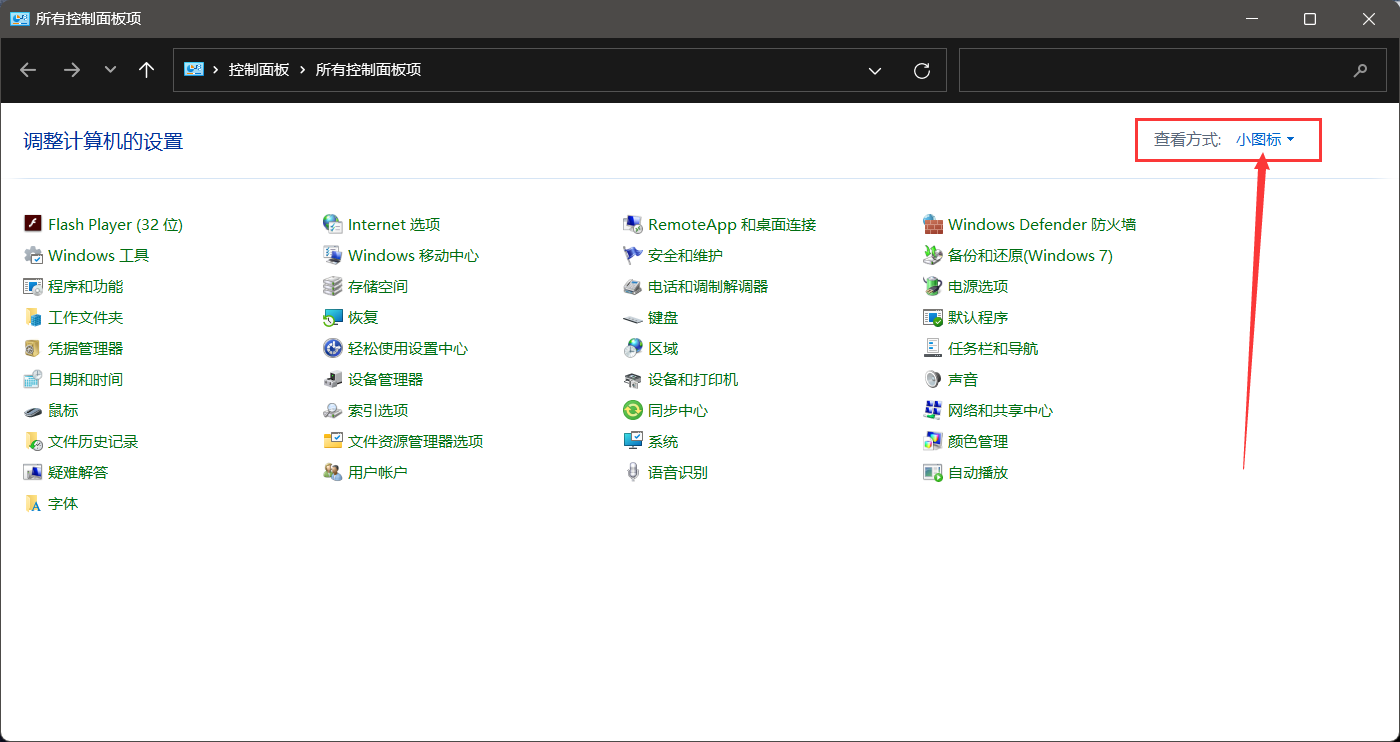1400x742 pixels.
Task: Click the Windows 移动中心 icon
Action: tap(333, 255)
